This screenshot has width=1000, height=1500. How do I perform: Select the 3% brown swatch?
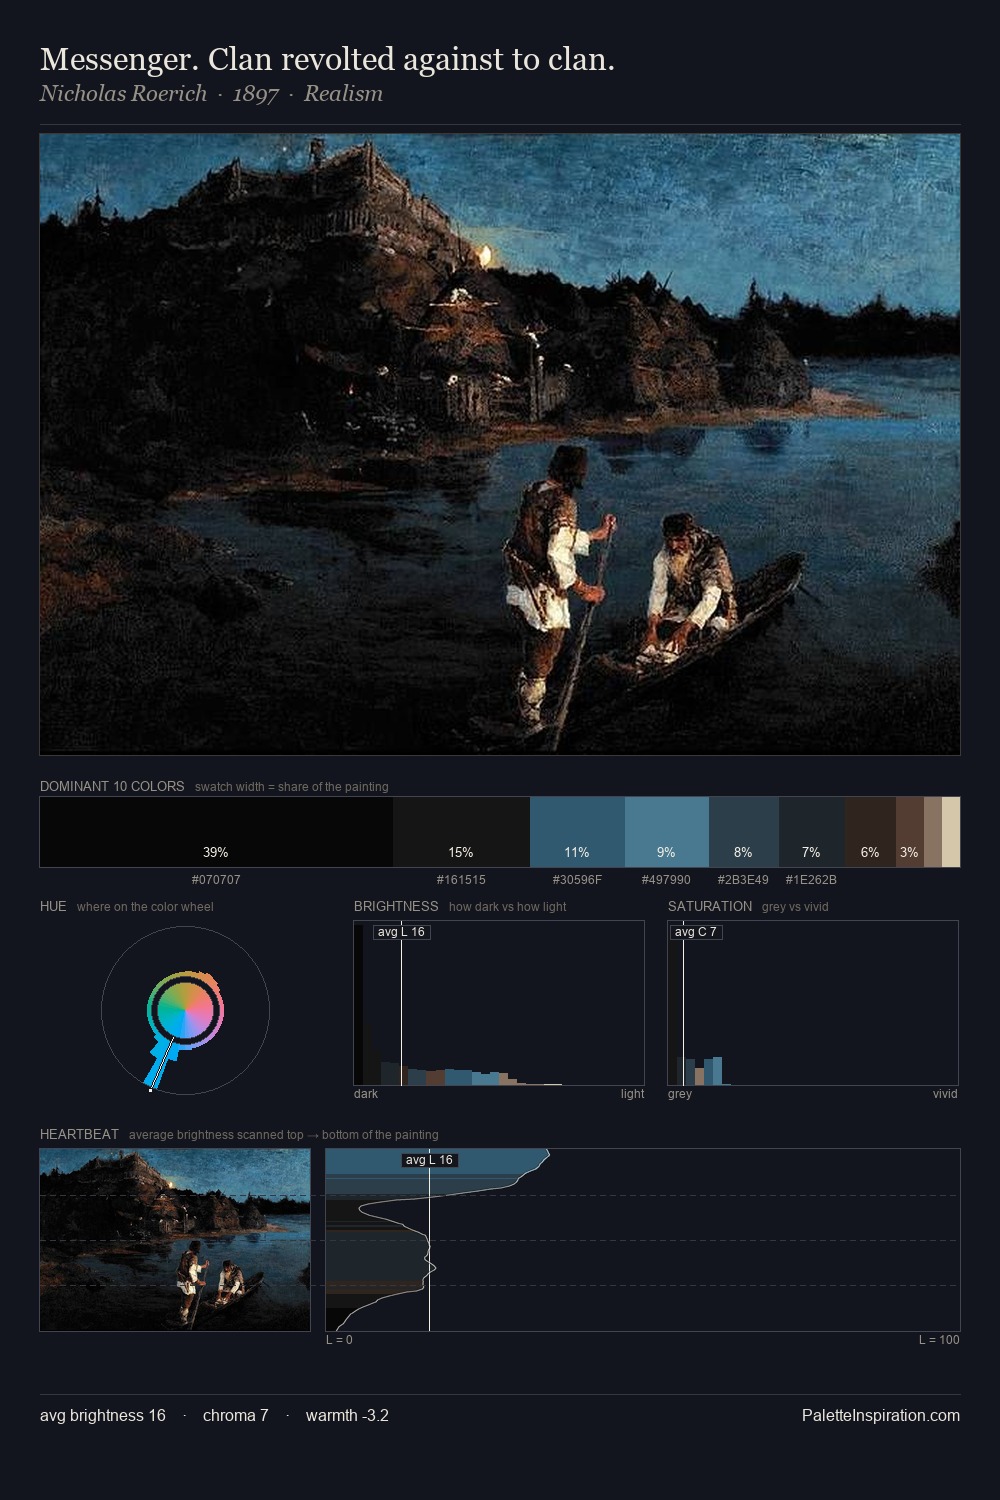click(910, 832)
